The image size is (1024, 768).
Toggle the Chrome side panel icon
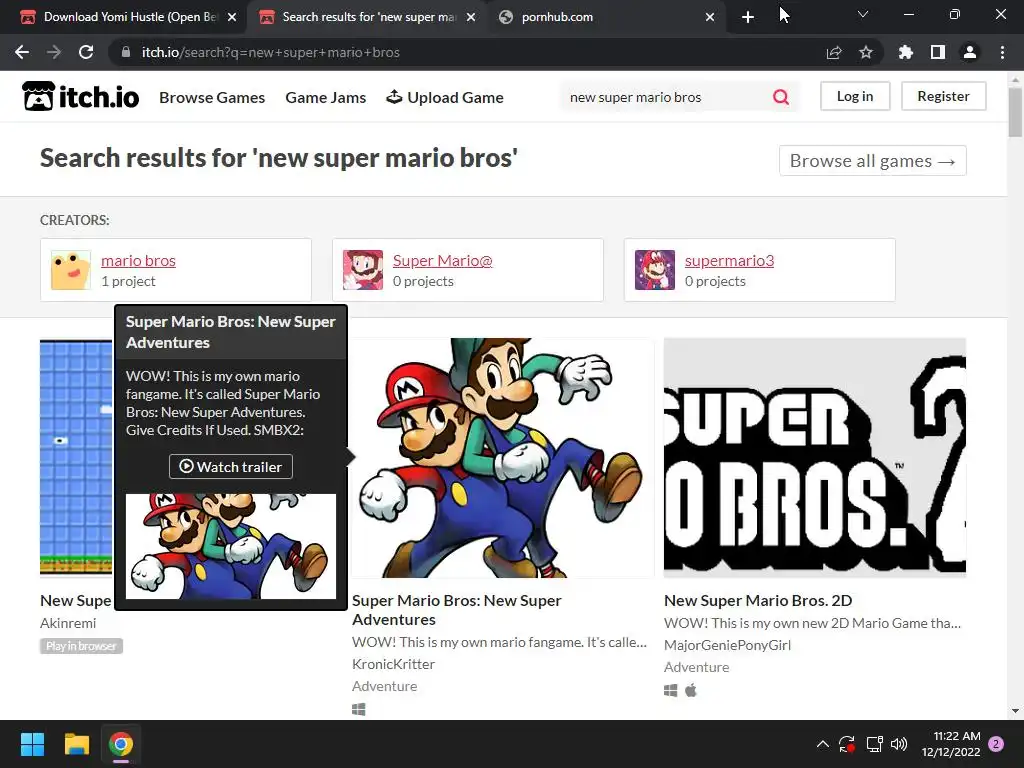[937, 52]
